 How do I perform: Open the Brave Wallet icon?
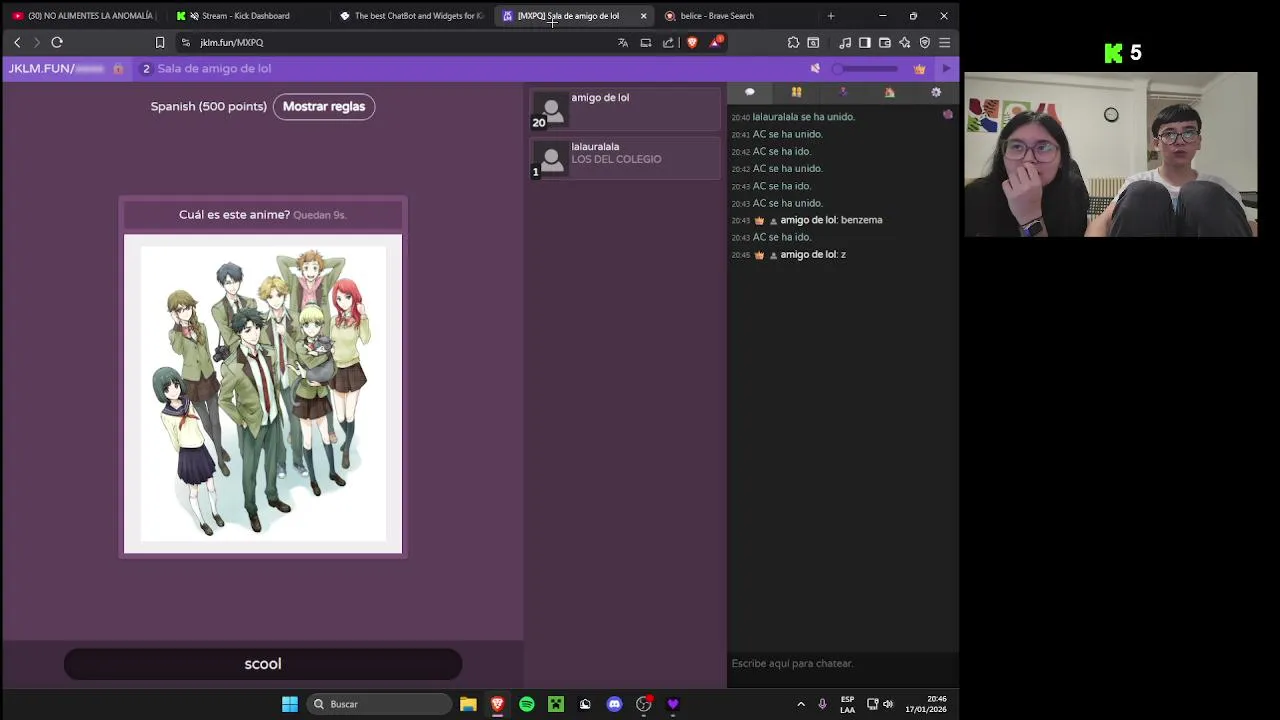click(885, 42)
